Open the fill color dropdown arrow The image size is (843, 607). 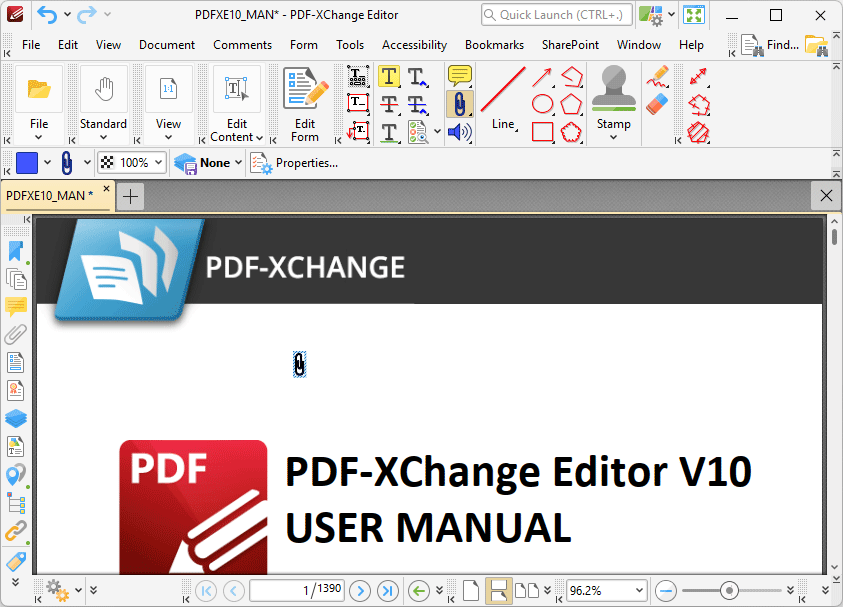47,162
